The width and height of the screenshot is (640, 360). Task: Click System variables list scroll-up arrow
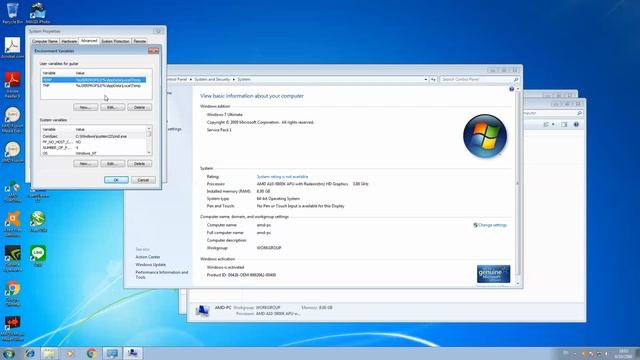click(x=149, y=129)
